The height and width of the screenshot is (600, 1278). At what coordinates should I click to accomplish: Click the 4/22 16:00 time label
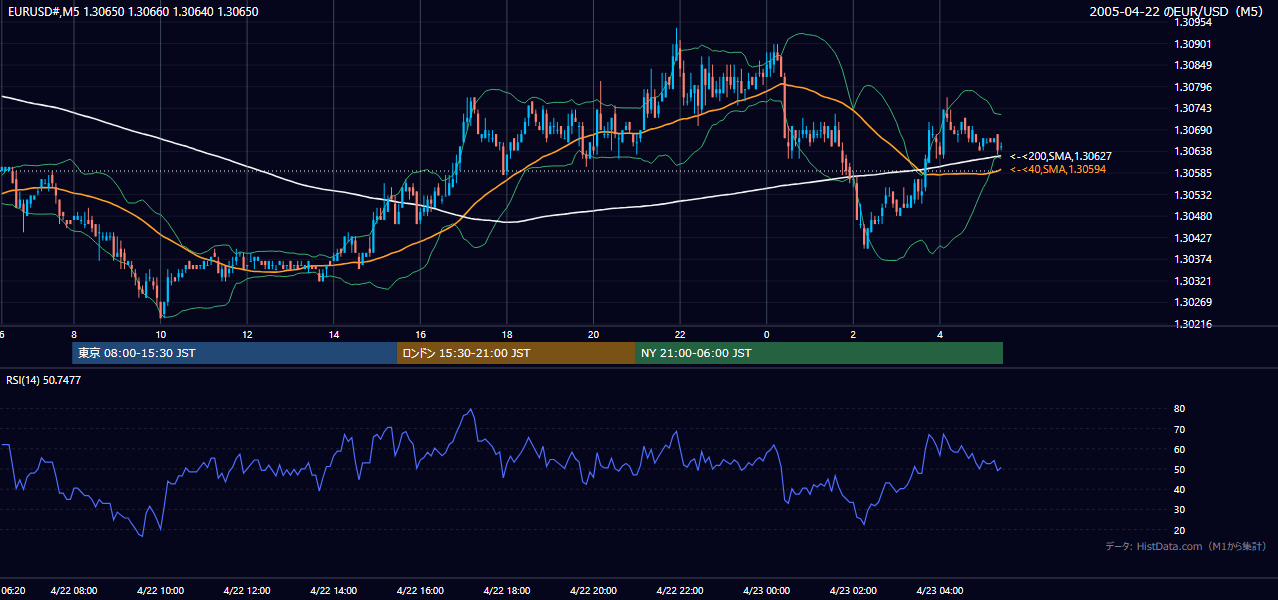click(421, 591)
